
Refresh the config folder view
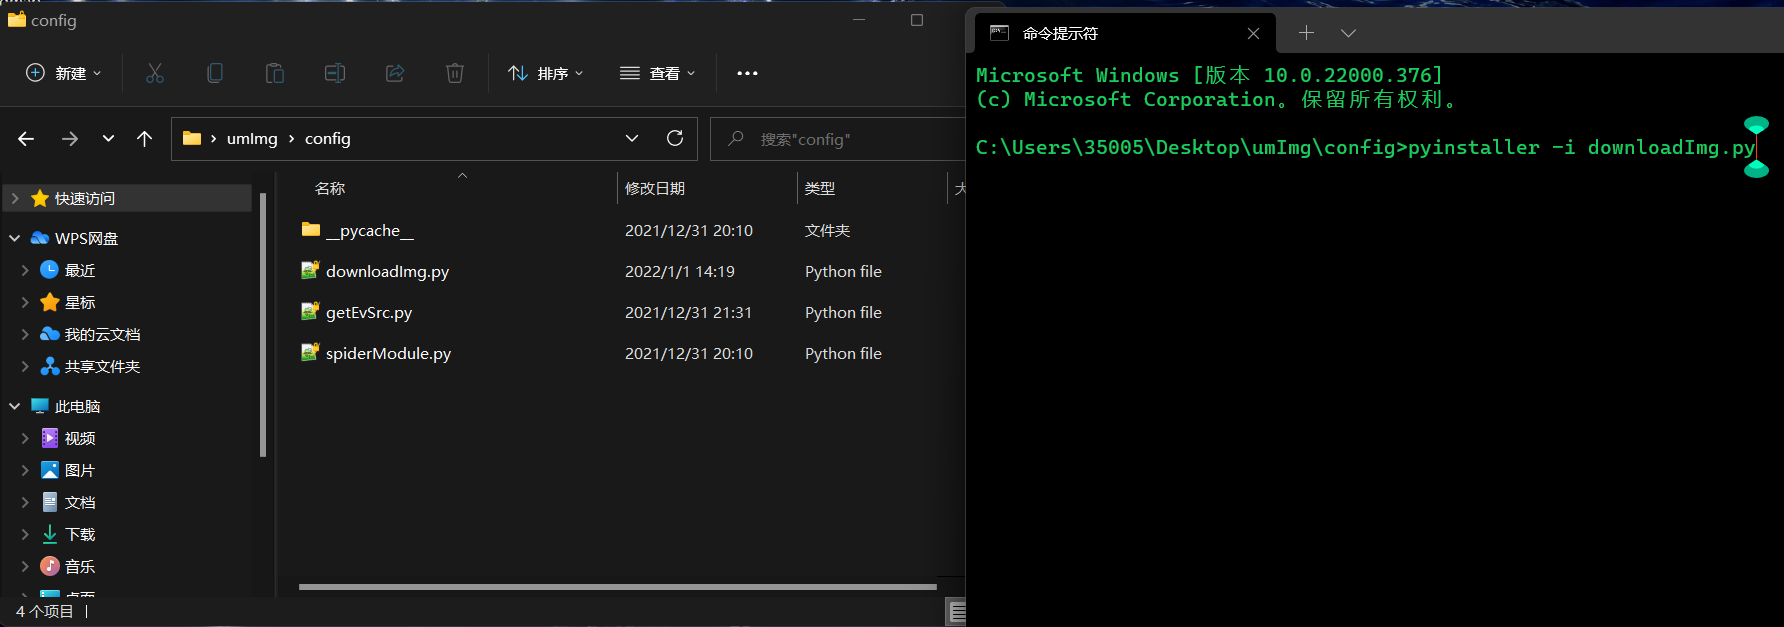pyautogui.click(x=675, y=138)
